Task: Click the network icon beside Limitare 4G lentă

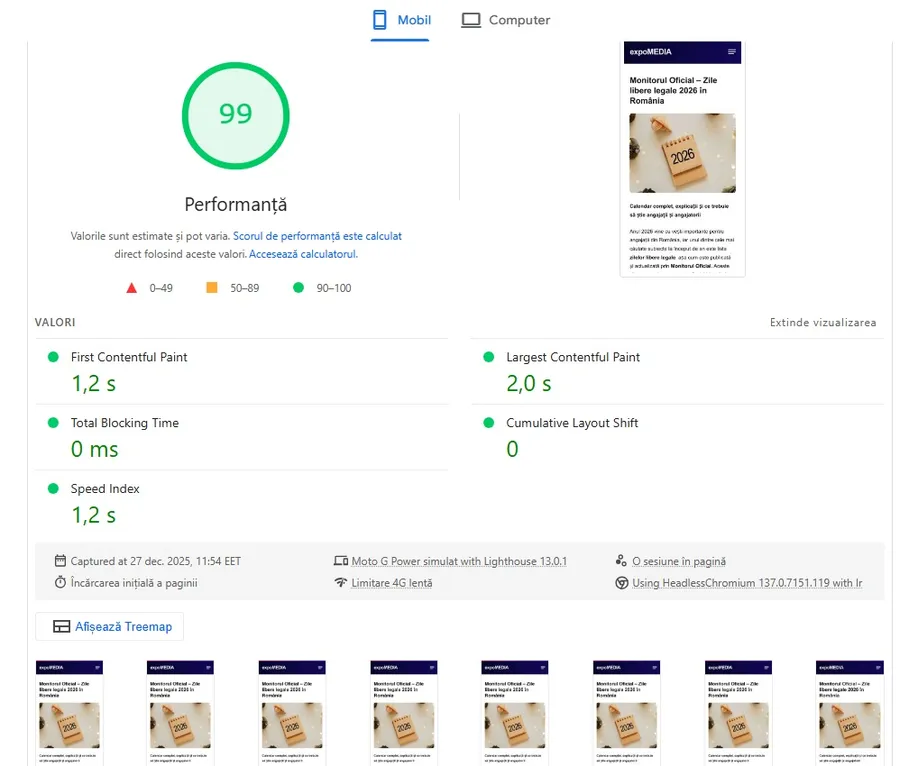Action: pyautogui.click(x=341, y=581)
